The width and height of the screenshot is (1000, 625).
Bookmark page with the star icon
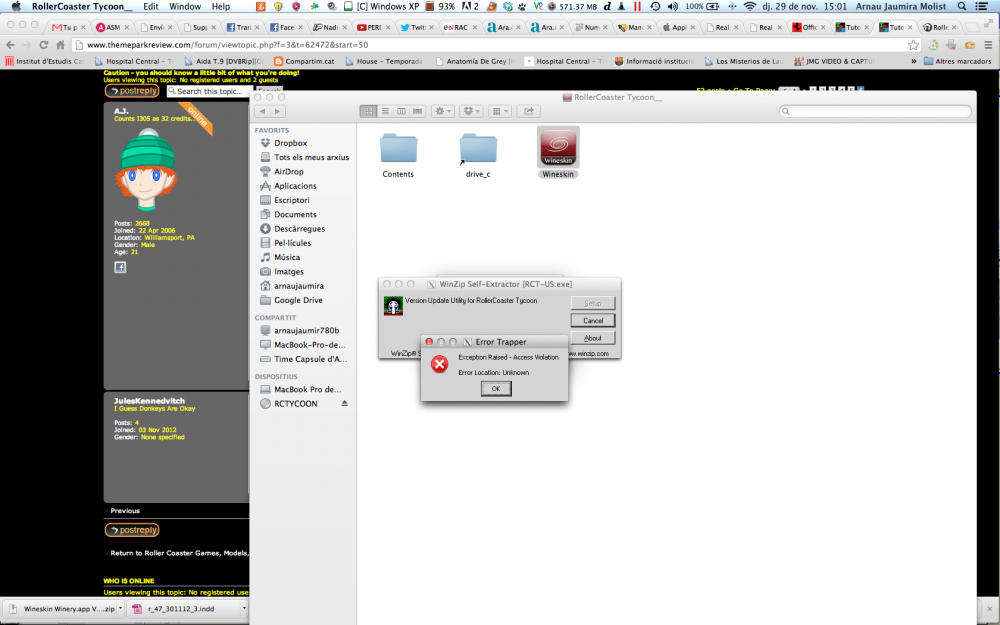913,45
